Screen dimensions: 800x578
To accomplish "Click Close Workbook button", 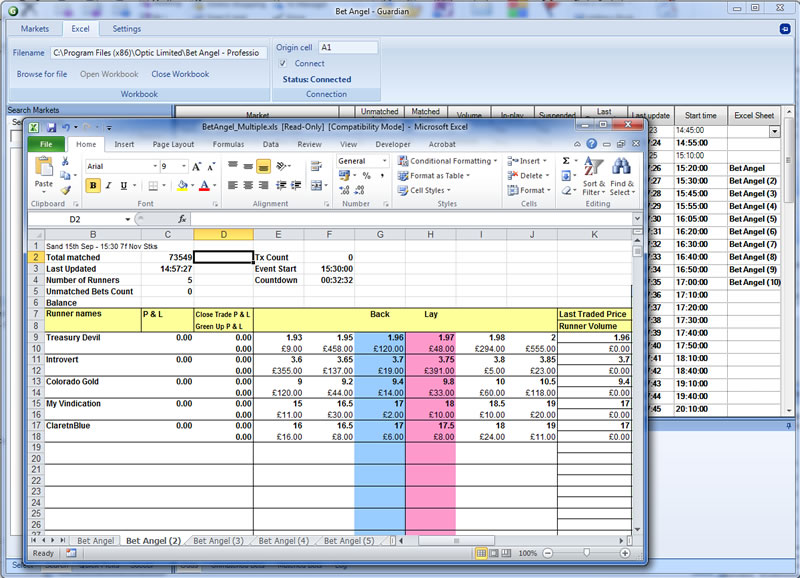I will (180, 74).
